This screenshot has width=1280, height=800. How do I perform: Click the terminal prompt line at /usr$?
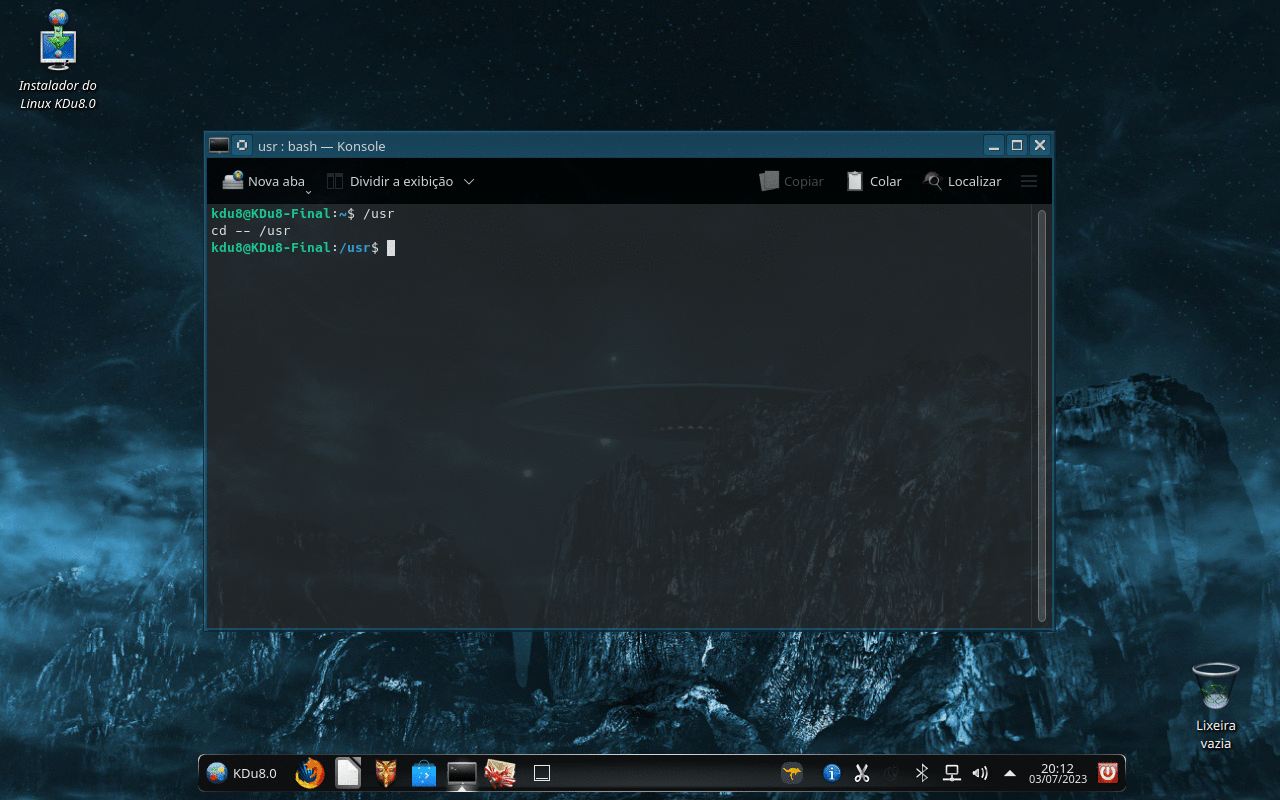pos(303,247)
